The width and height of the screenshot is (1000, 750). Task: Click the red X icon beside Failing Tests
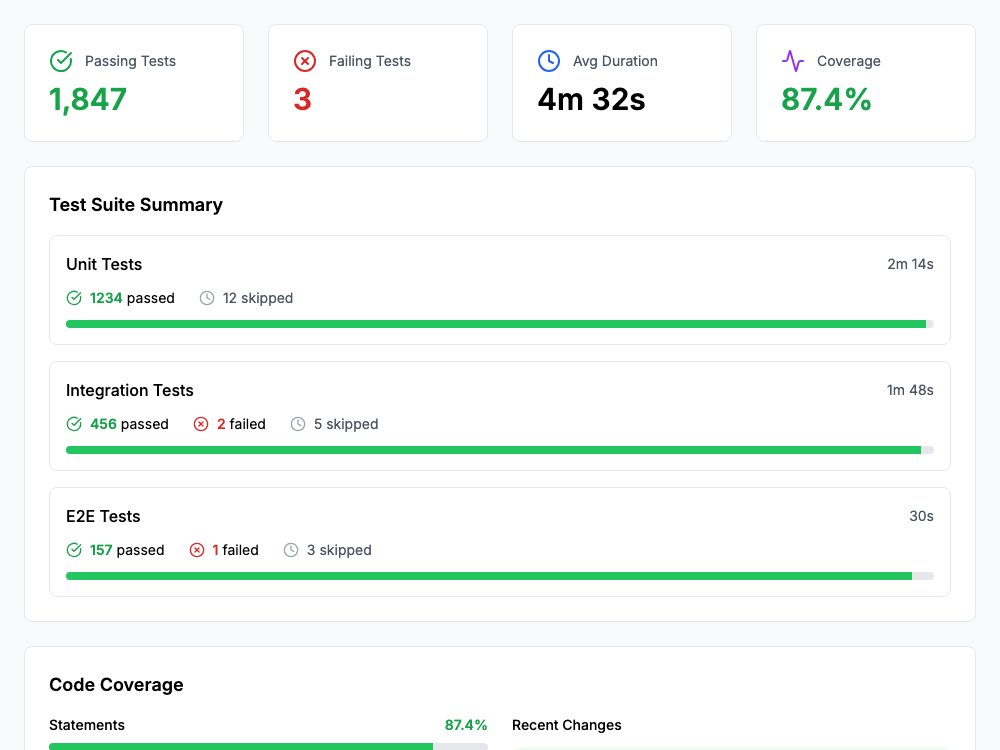click(x=305, y=61)
